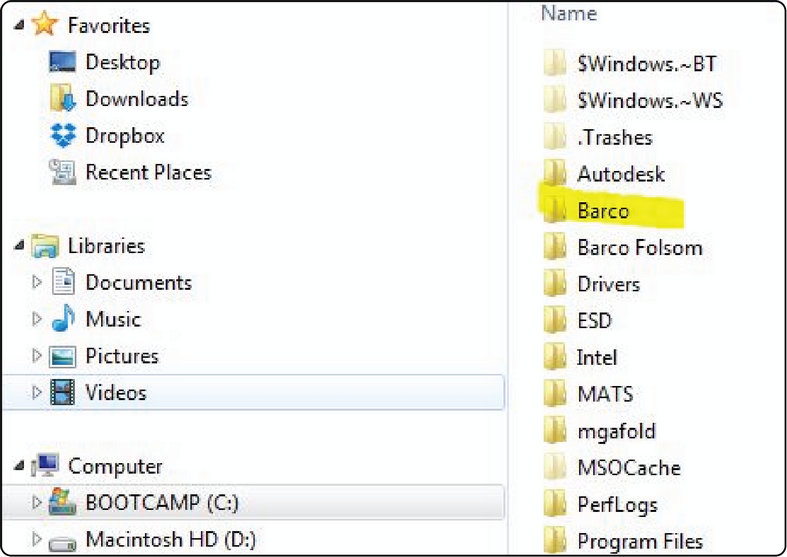This screenshot has width=787, height=557.
Task: Click the Videos filmstrip icon
Action: 63,392
